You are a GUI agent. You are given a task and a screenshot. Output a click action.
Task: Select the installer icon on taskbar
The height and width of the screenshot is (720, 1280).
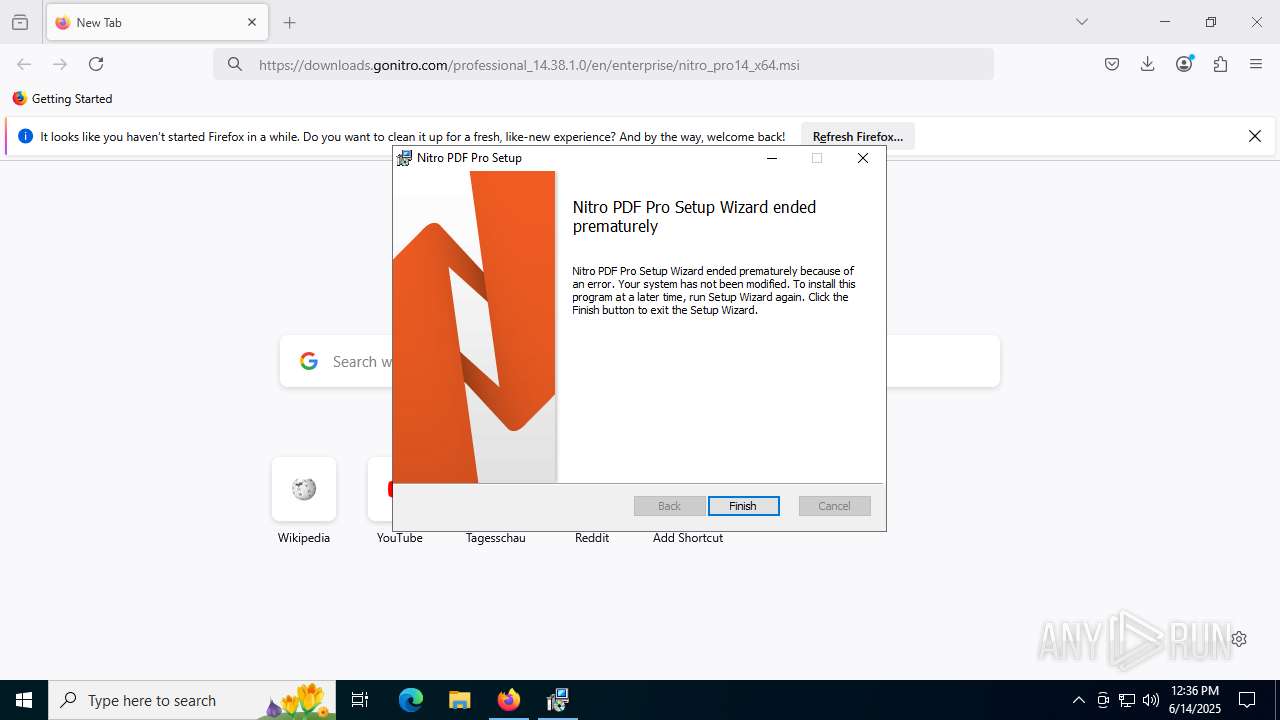(x=558, y=700)
